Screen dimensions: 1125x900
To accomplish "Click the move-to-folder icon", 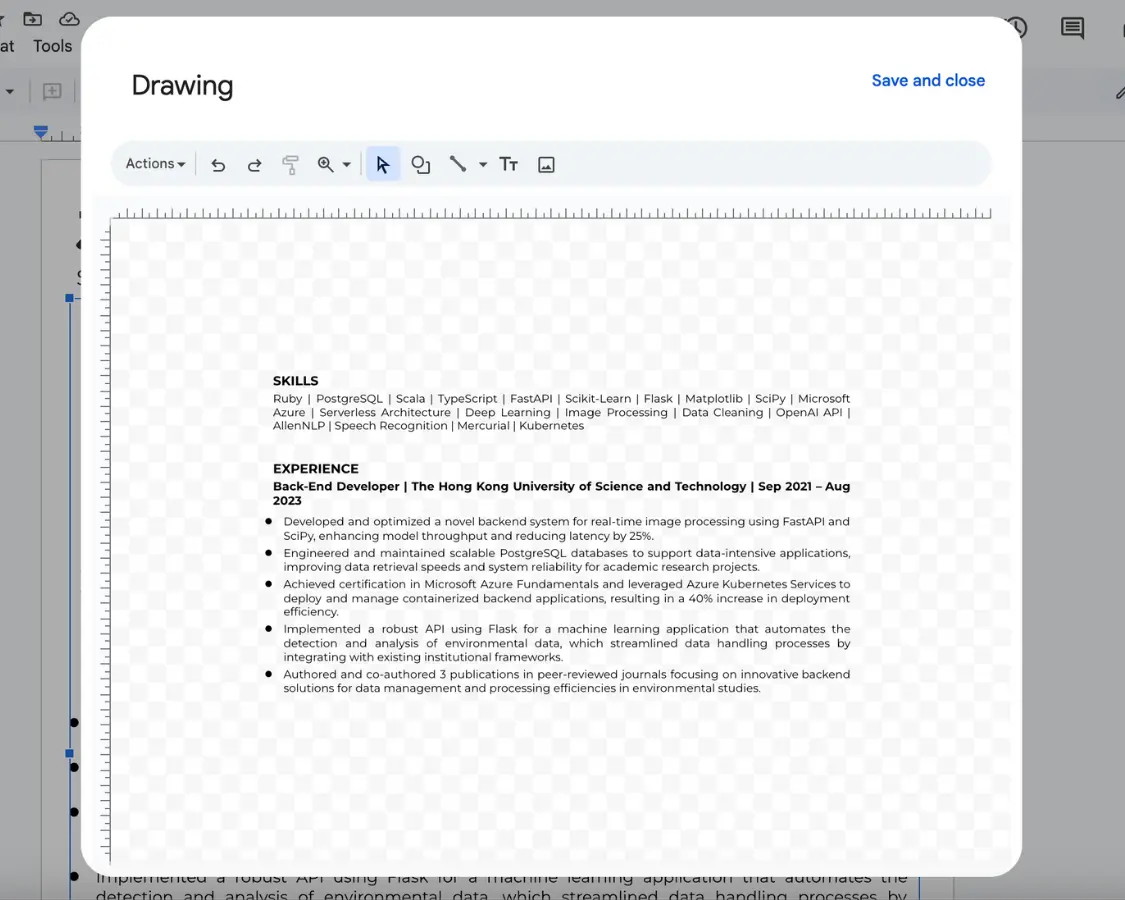I will pyautogui.click(x=34, y=18).
